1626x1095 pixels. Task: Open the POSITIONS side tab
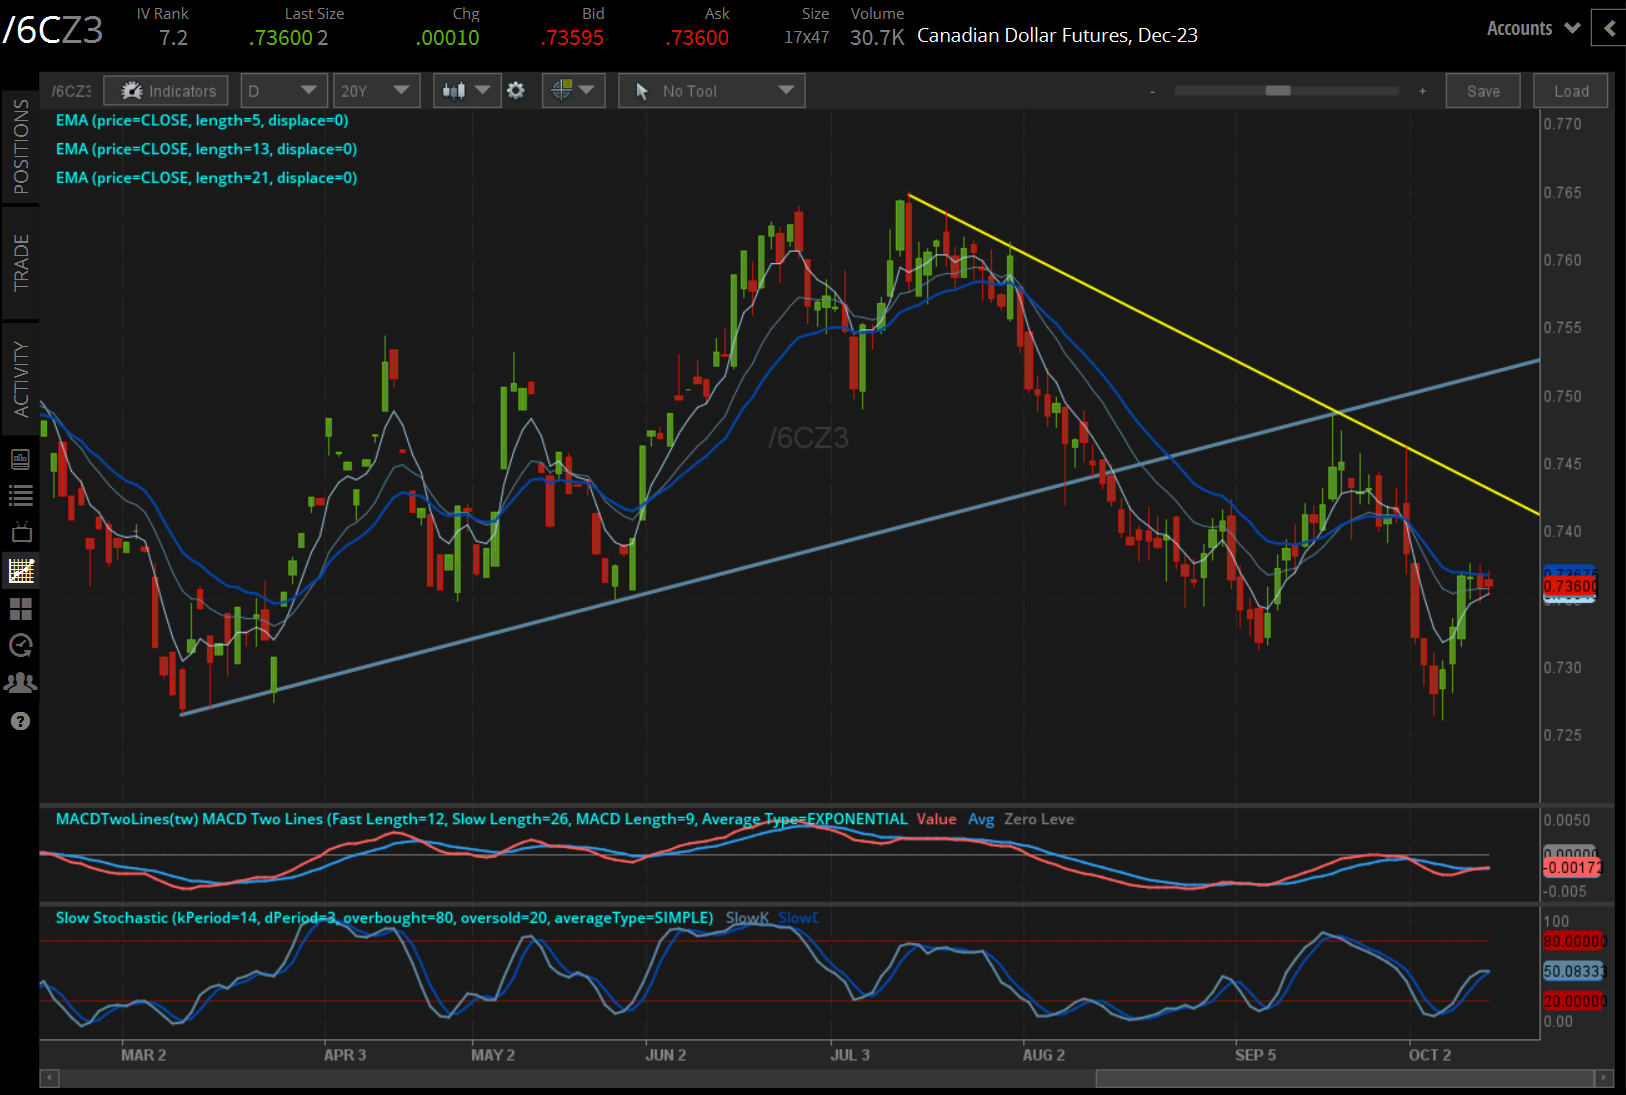[21, 146]
